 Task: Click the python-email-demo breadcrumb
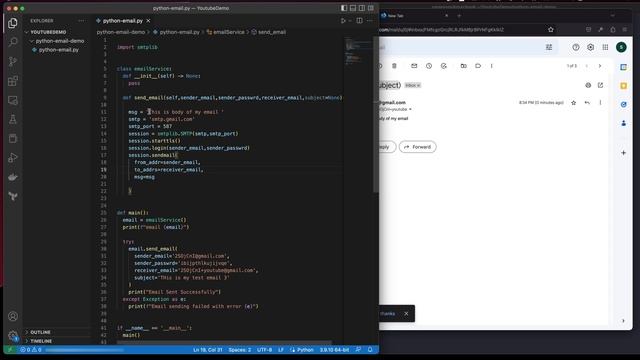(x=121, y=32)
